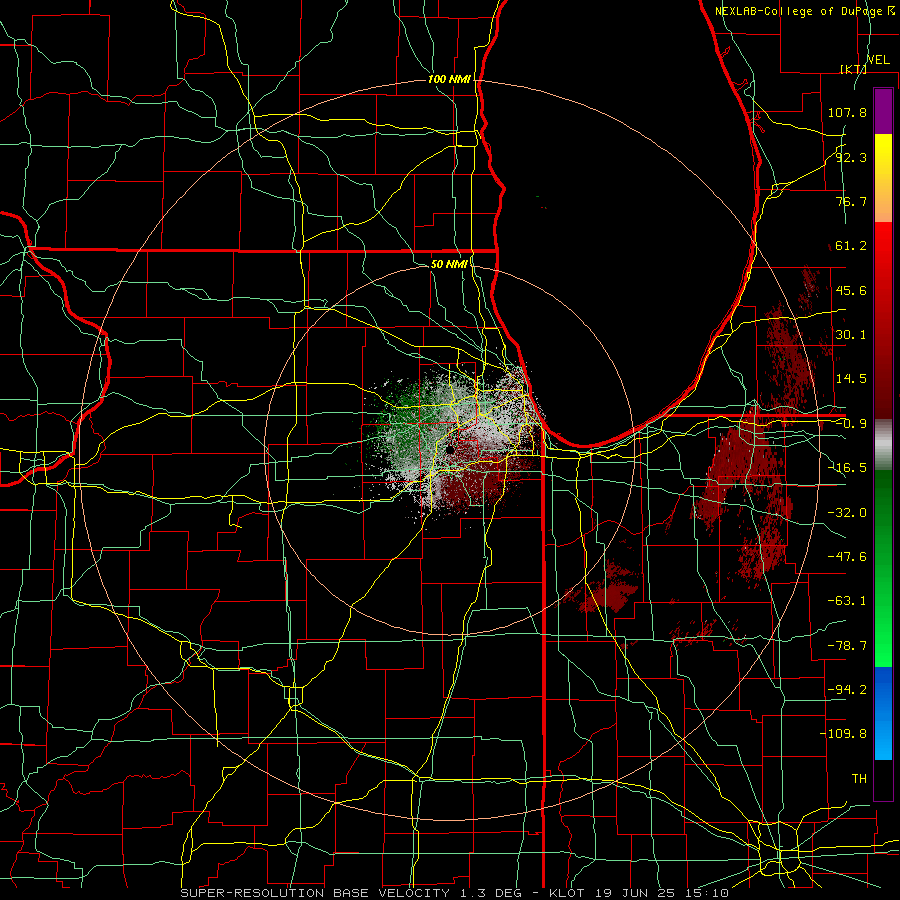Select the -63.1 velocity scale value
The width and height of the screenshot is (900, 900).
click(847, 601)
